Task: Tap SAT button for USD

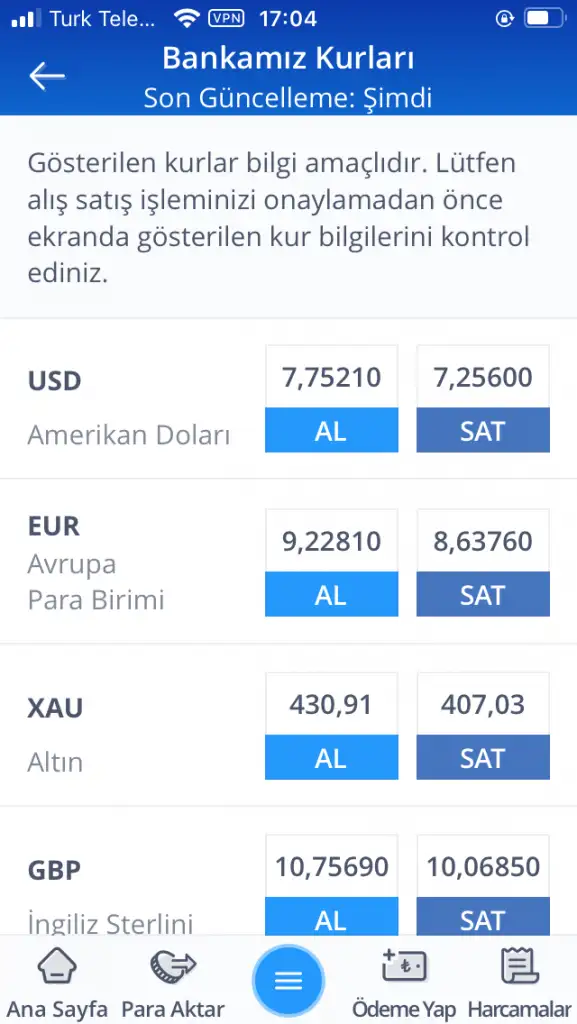Action: 483,430
